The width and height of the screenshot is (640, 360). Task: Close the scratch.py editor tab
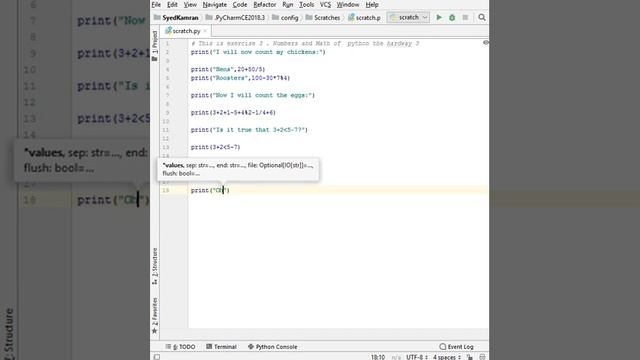205,31
